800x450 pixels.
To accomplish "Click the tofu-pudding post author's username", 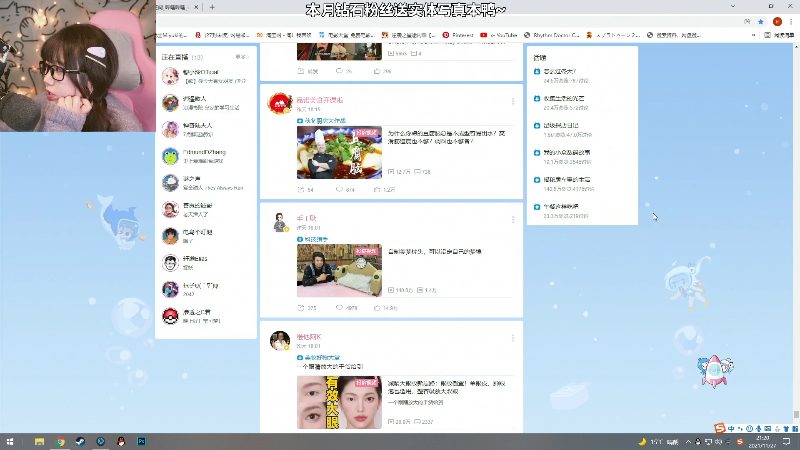I will (x=320, y=100).
